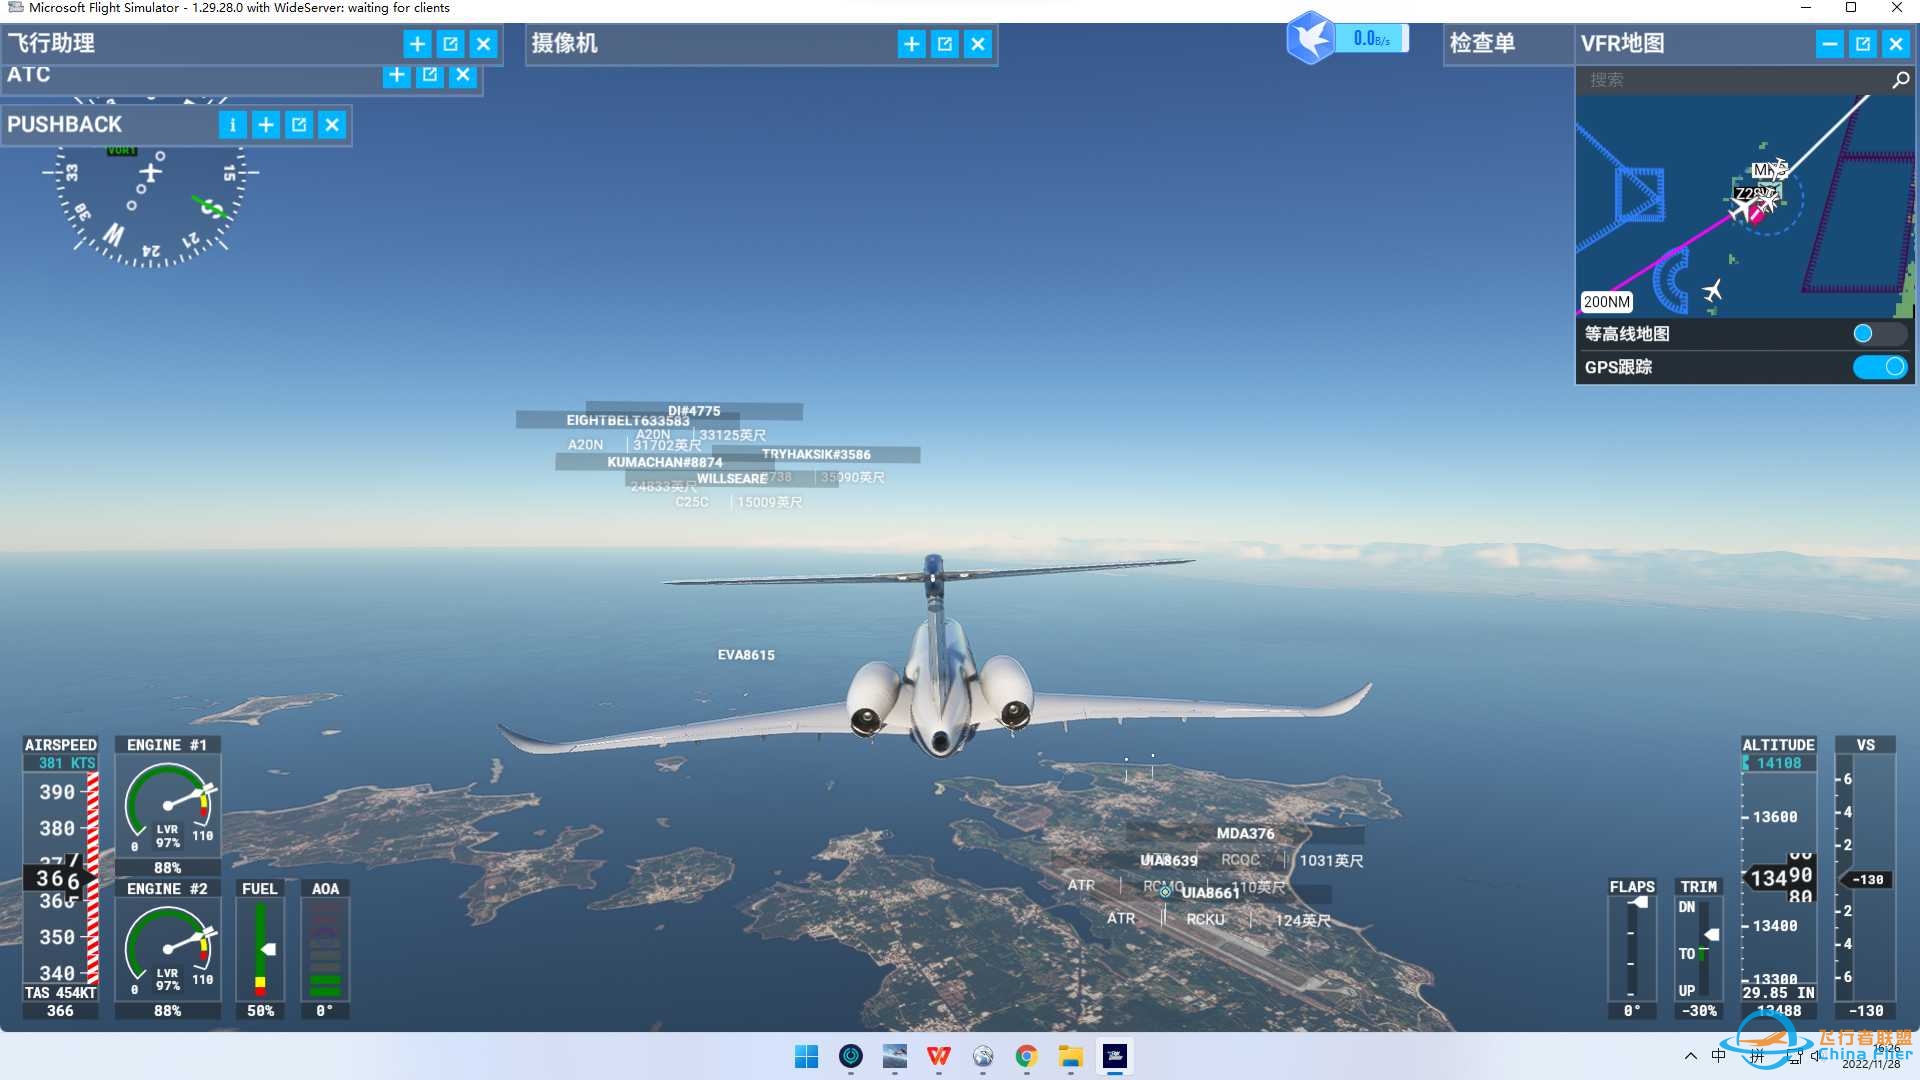Pop out the 飞行助理 panel window
Viewport: 1920px width, 1080px height.
coord(450,44)
